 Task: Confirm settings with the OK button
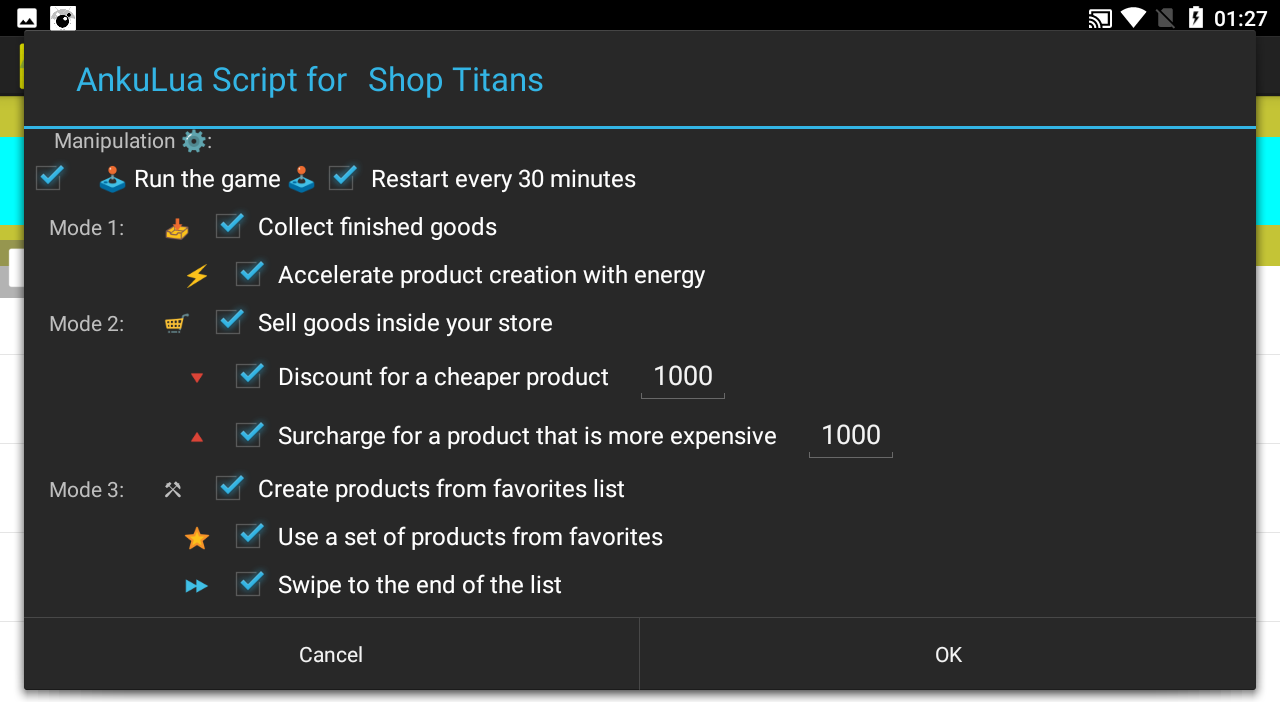tap(948, 655)
